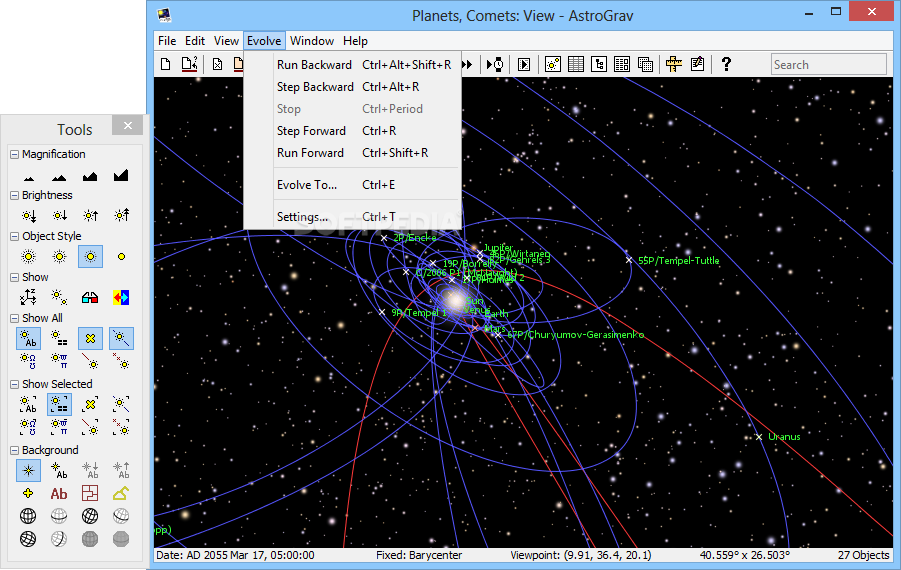The height and width of the screenshot is (570, 901).
Task: Toggle Show All yellow X markers
Action: point(90,338)
